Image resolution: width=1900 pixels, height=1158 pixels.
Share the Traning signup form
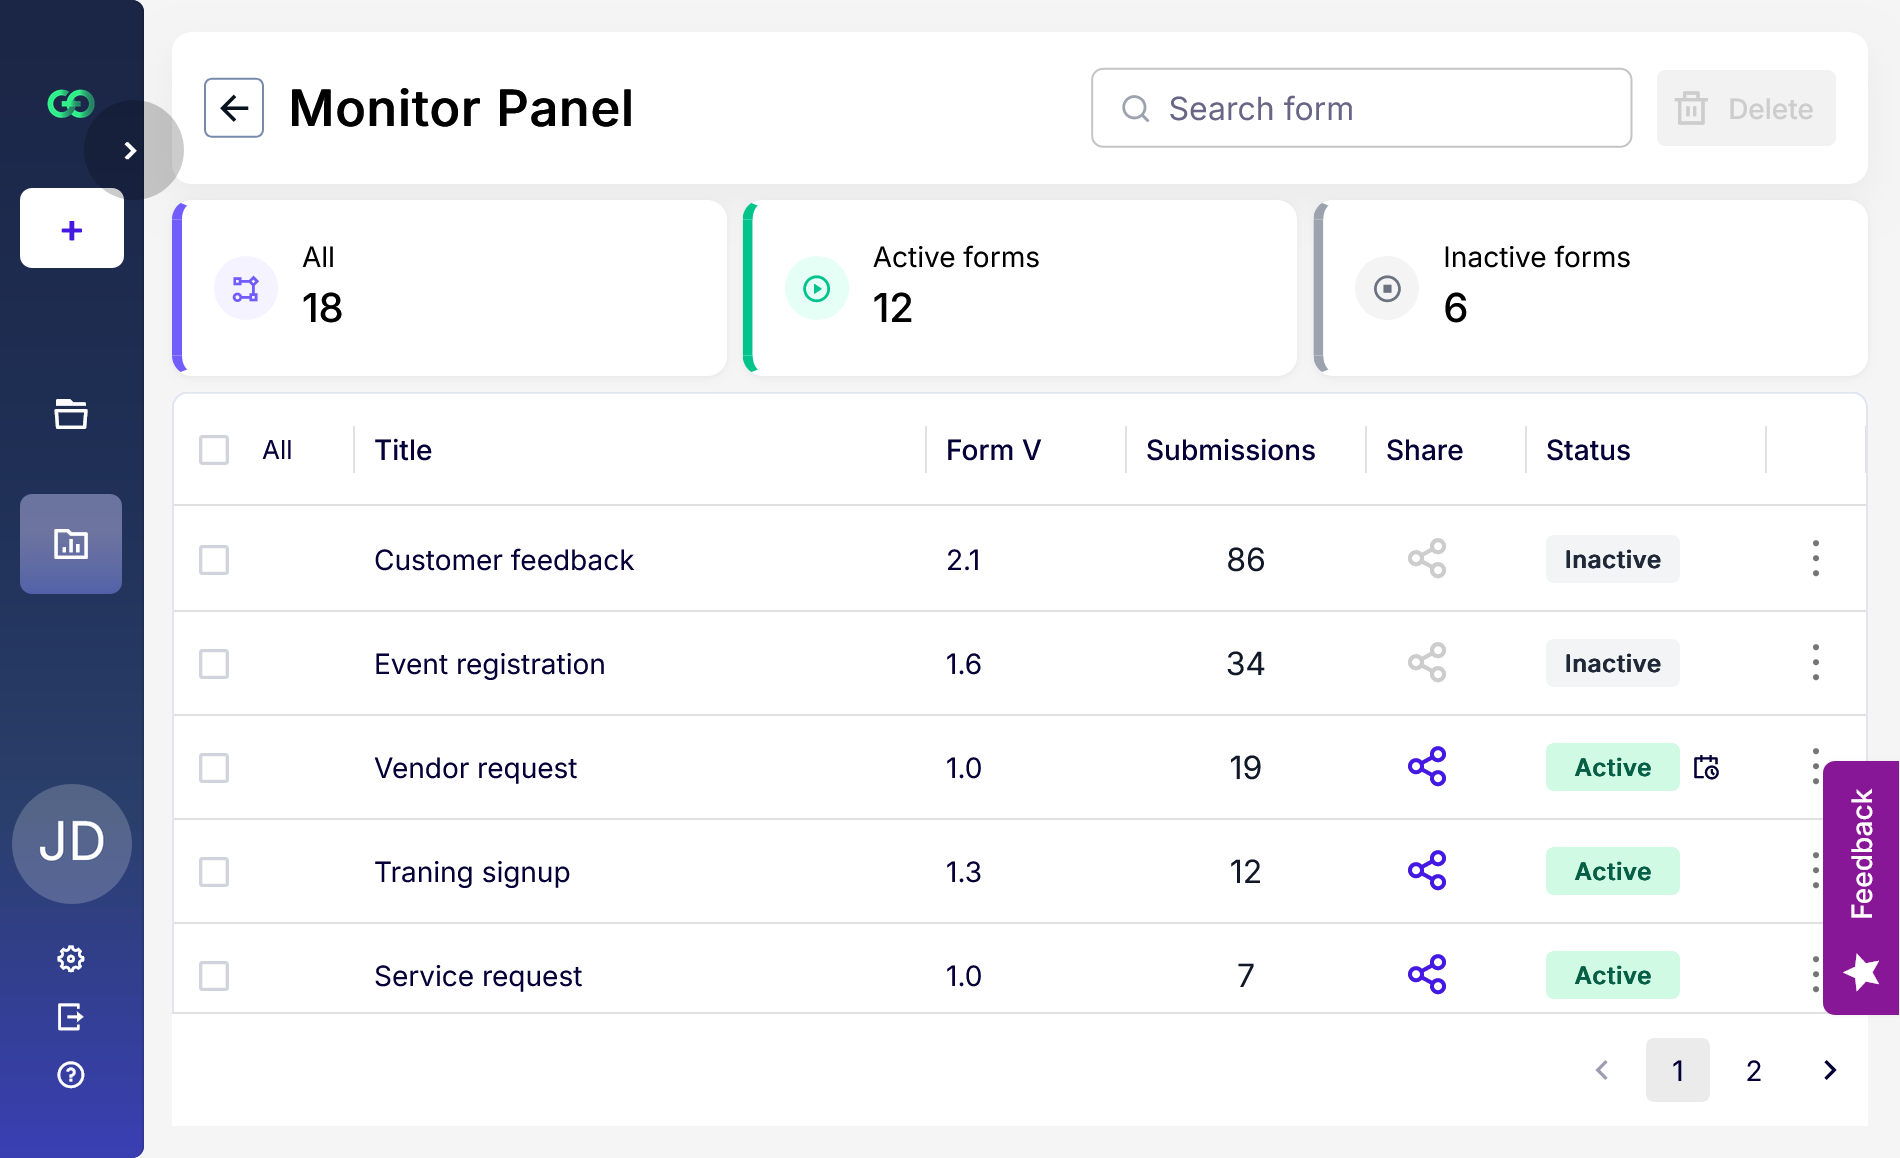coord(1427,871)
